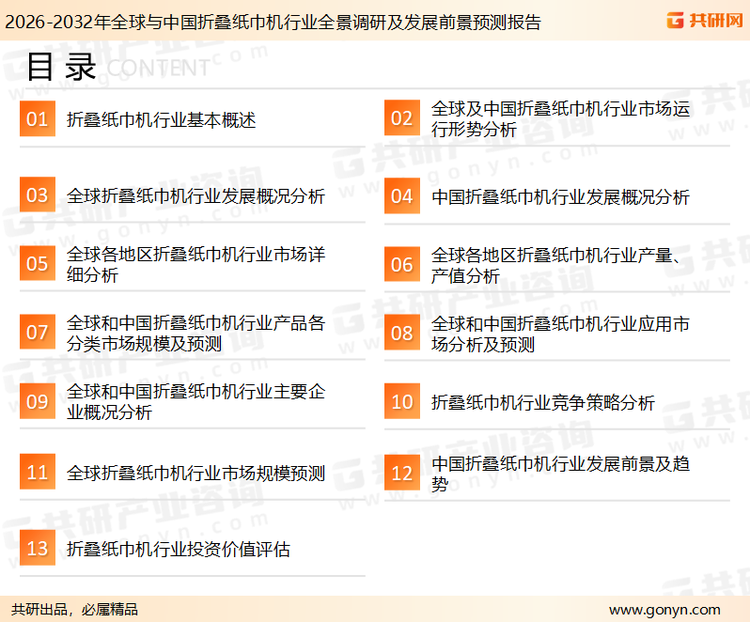Select chapter title 全球各地区折叠纸巾机行业产量、产值分析
Image resolution: width=750 pixels, height=622 pixels.
[x=556, y=265]
